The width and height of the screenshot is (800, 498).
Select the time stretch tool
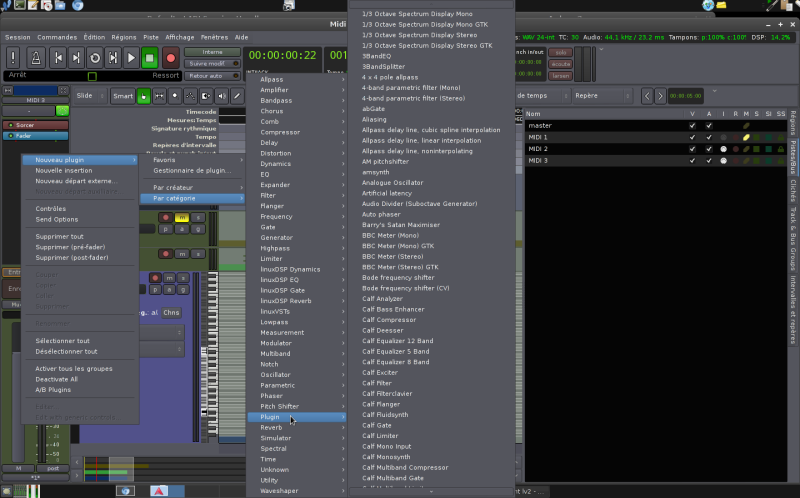pyautogui.click(x=206, y=96)
